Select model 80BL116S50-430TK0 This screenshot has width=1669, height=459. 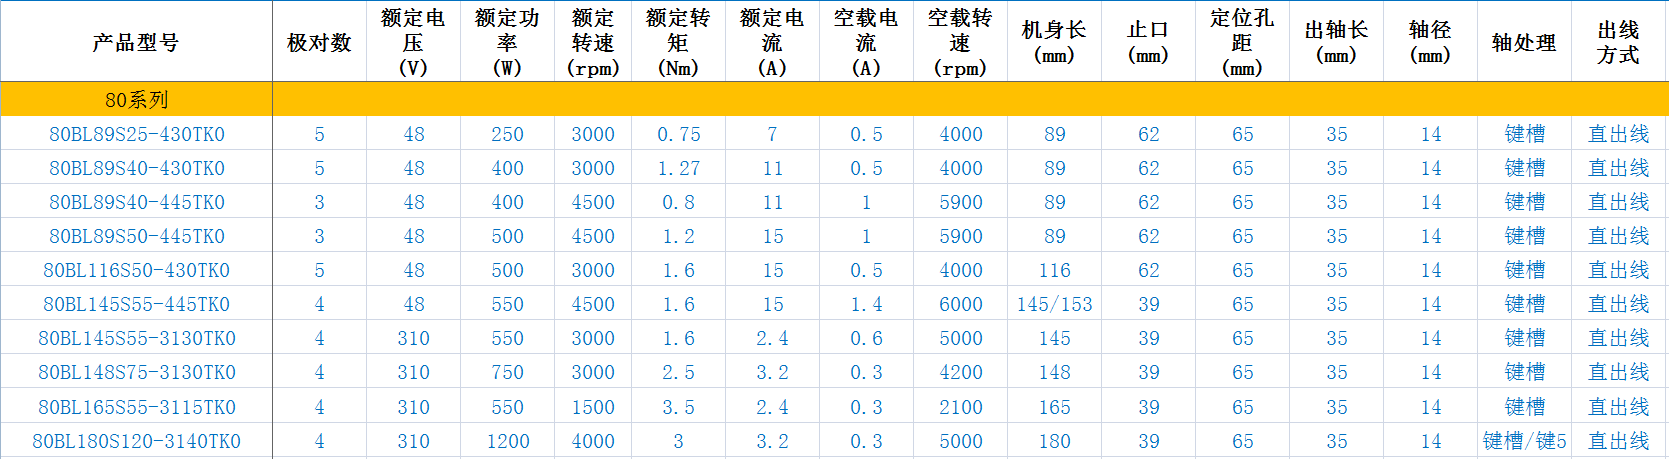[x=137, y=270]
